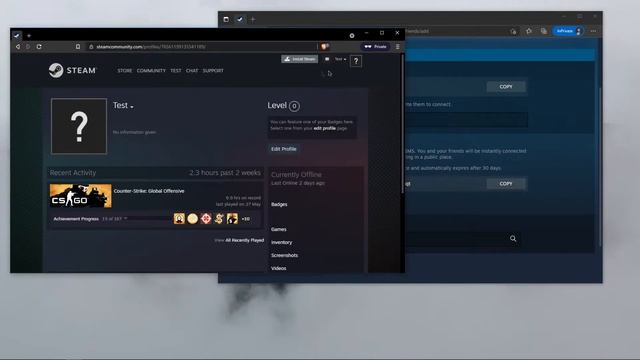Click the Private window indicator
The width and height of the screenshot is (640, 360).
coord(376,47)
